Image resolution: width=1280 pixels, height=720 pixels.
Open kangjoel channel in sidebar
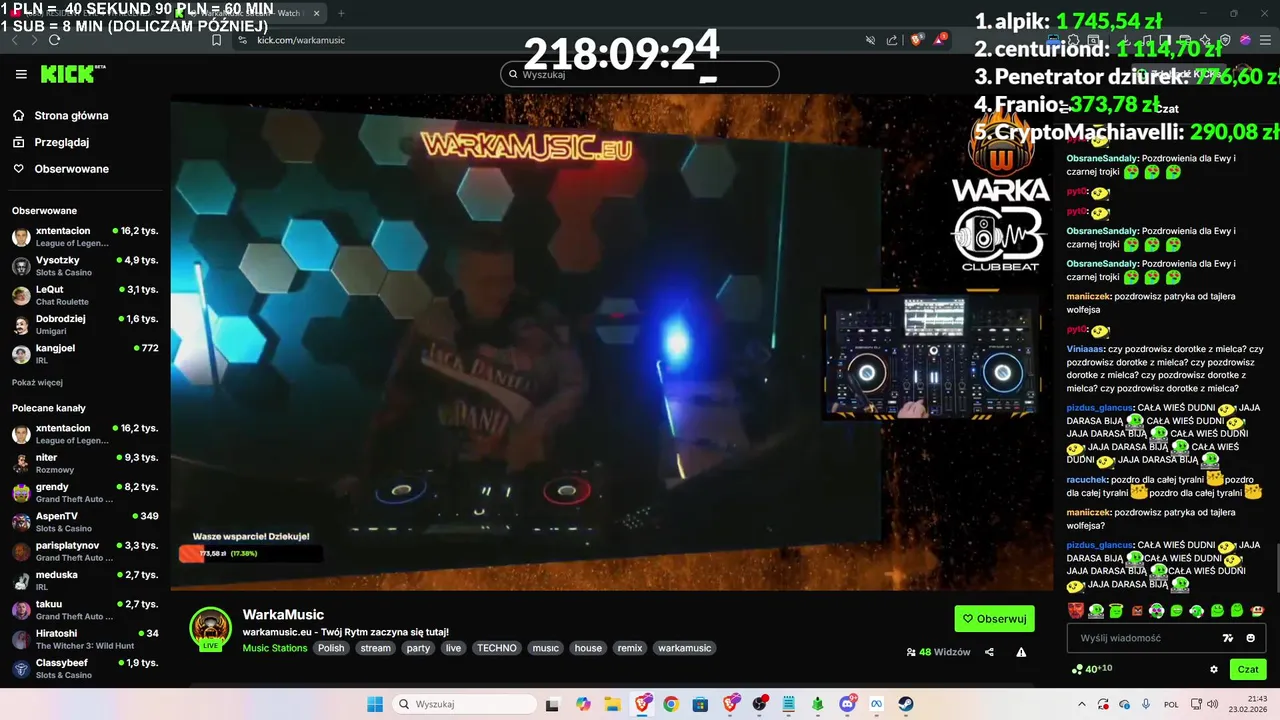pyautogui.click(x=85, y=354)
